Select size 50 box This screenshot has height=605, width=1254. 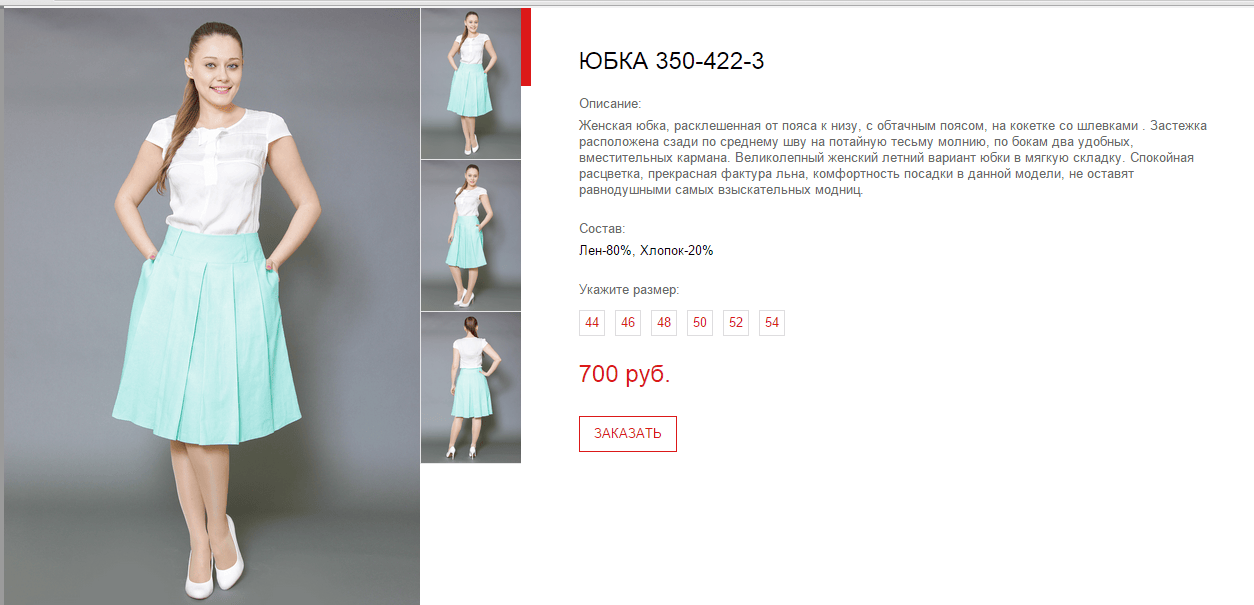pyautogui.click(x=700, y=323)
